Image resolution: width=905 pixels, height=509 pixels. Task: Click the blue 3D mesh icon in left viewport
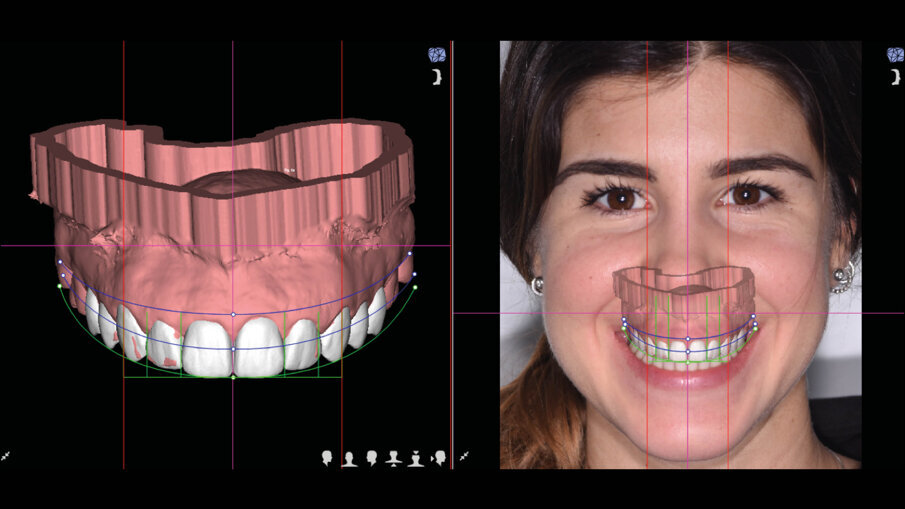click(436, 55)
